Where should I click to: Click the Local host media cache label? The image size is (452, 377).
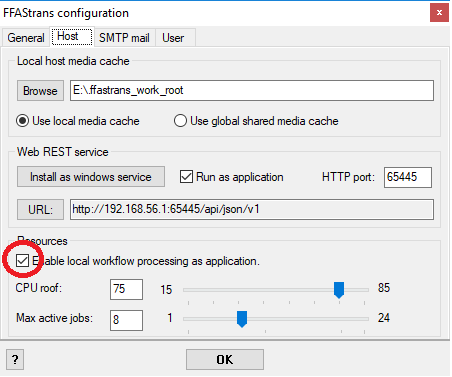point(73,61)
